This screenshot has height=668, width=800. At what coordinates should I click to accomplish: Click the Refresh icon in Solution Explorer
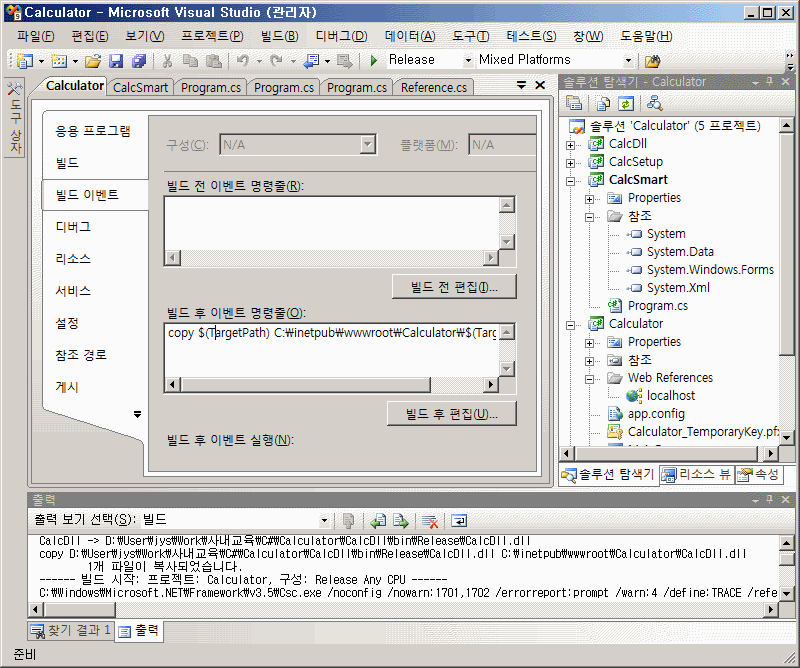[626, 104]
